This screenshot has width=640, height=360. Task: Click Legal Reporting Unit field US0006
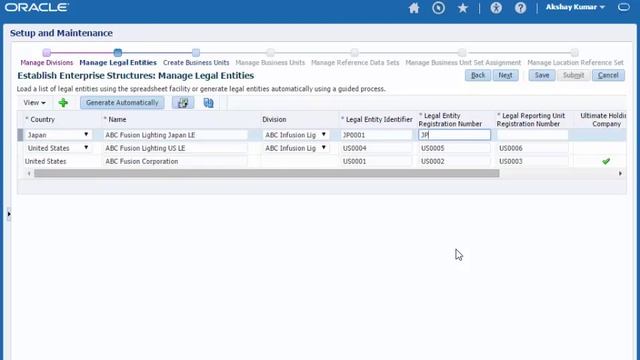pyautogui.click(x=532, y=148)
